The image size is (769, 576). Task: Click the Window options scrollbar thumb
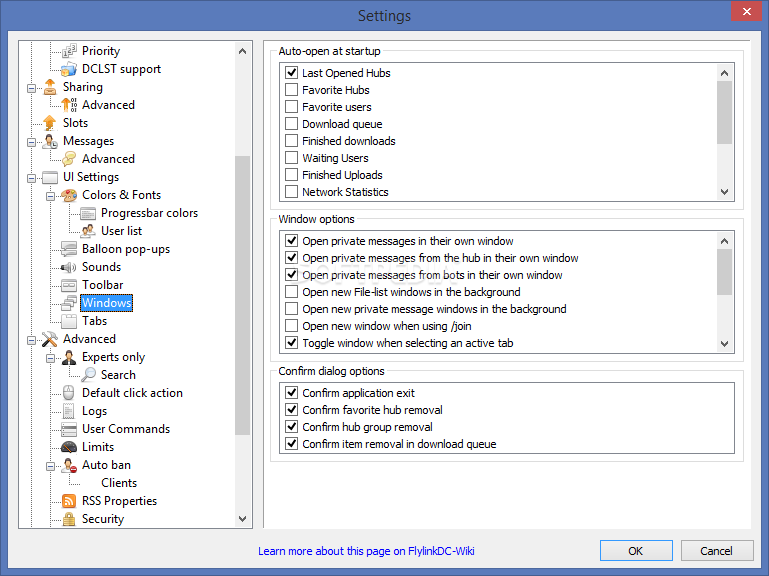coord(724,272)
